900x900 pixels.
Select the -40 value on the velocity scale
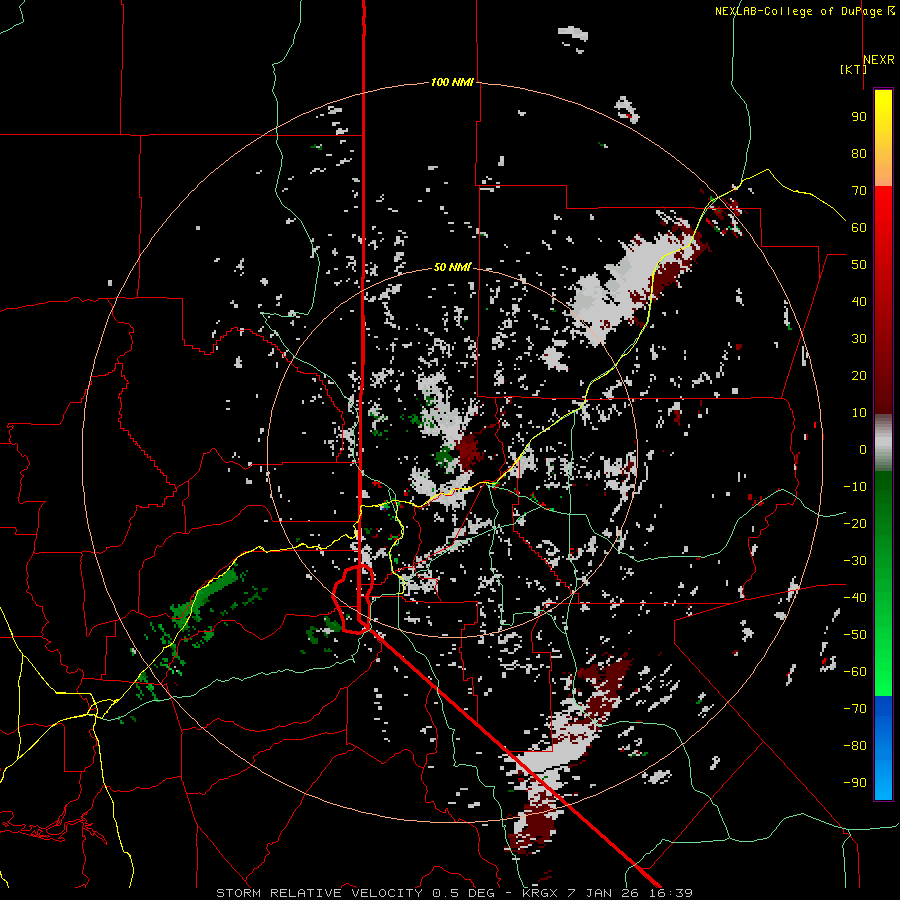click(x=855, y=598)
